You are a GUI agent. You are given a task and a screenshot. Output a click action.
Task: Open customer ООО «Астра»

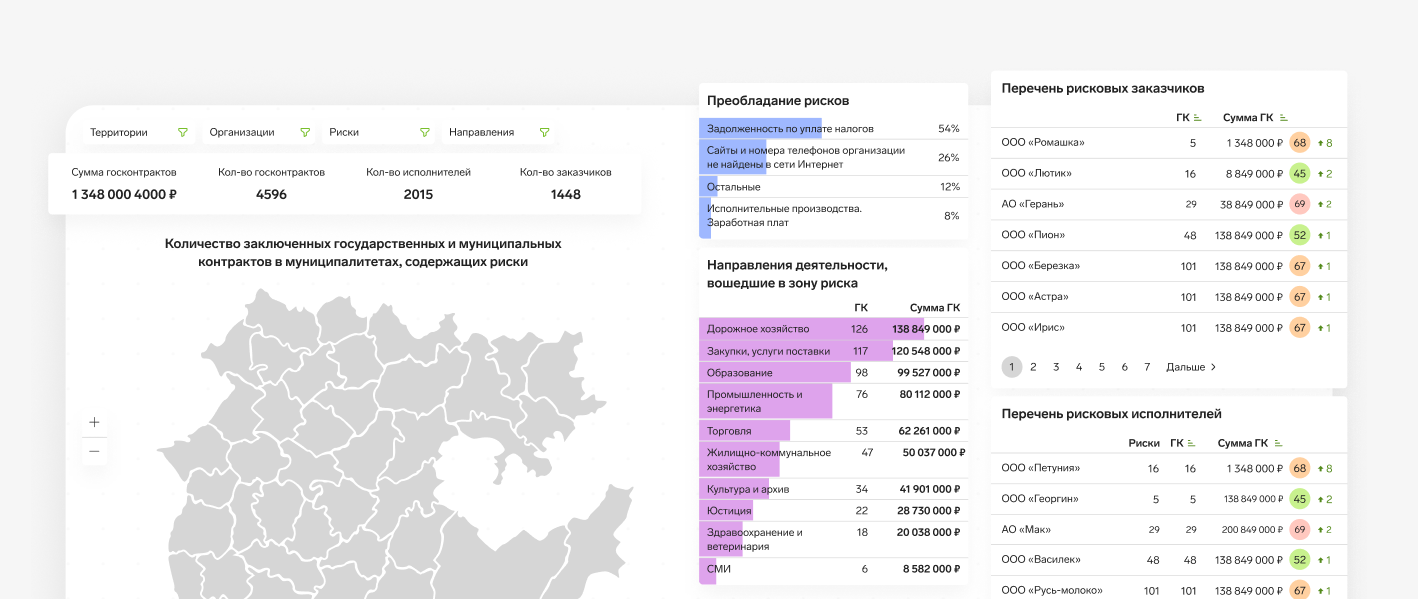[1035, 297]
